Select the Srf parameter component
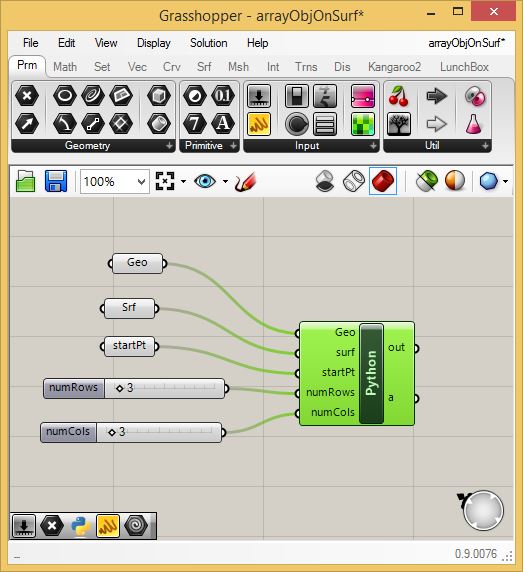523x572 pixels. coord(129,309)
